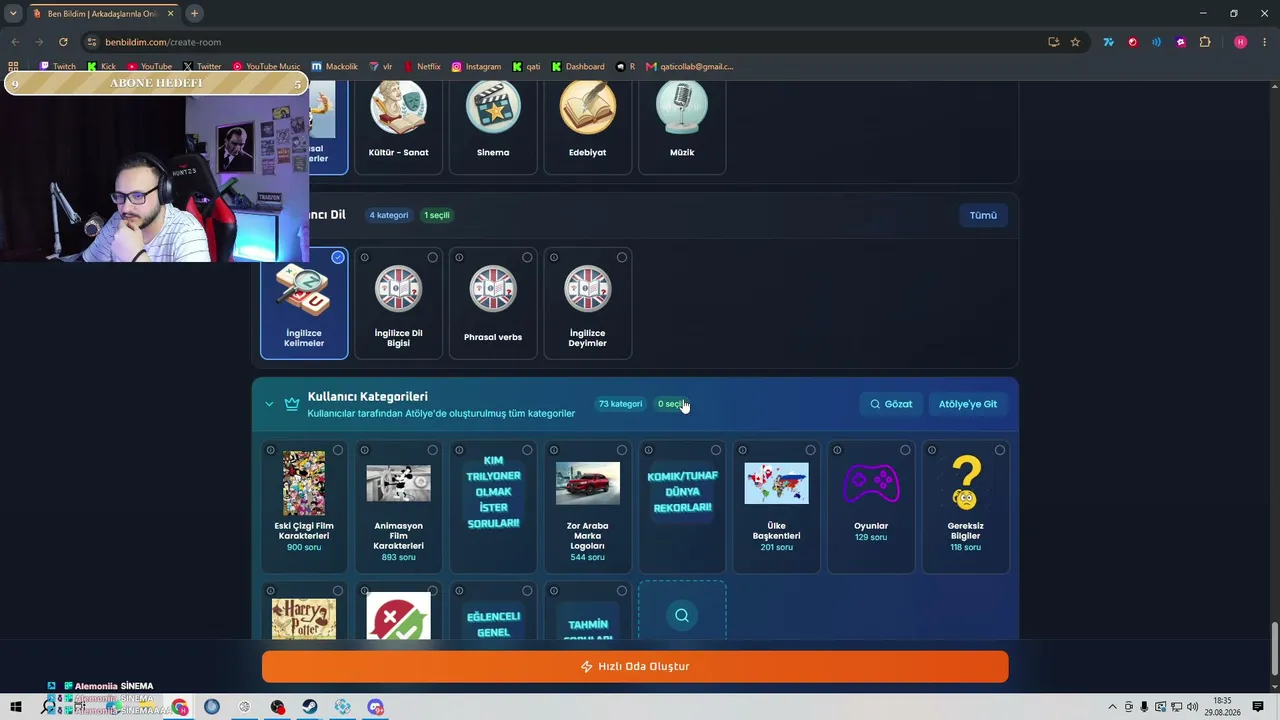Click info icon on Zor Araba Marka Logoları
1280x720 pixels.
[554, 450]
